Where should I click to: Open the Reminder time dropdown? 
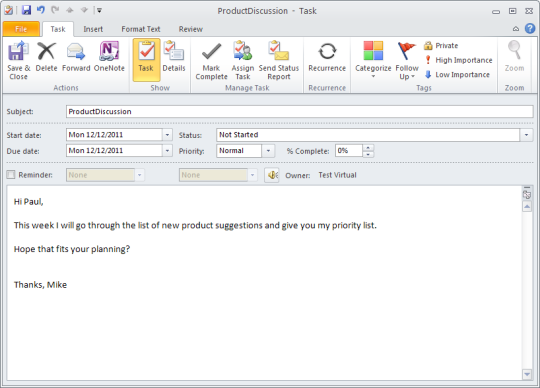[x=252, y=175]
